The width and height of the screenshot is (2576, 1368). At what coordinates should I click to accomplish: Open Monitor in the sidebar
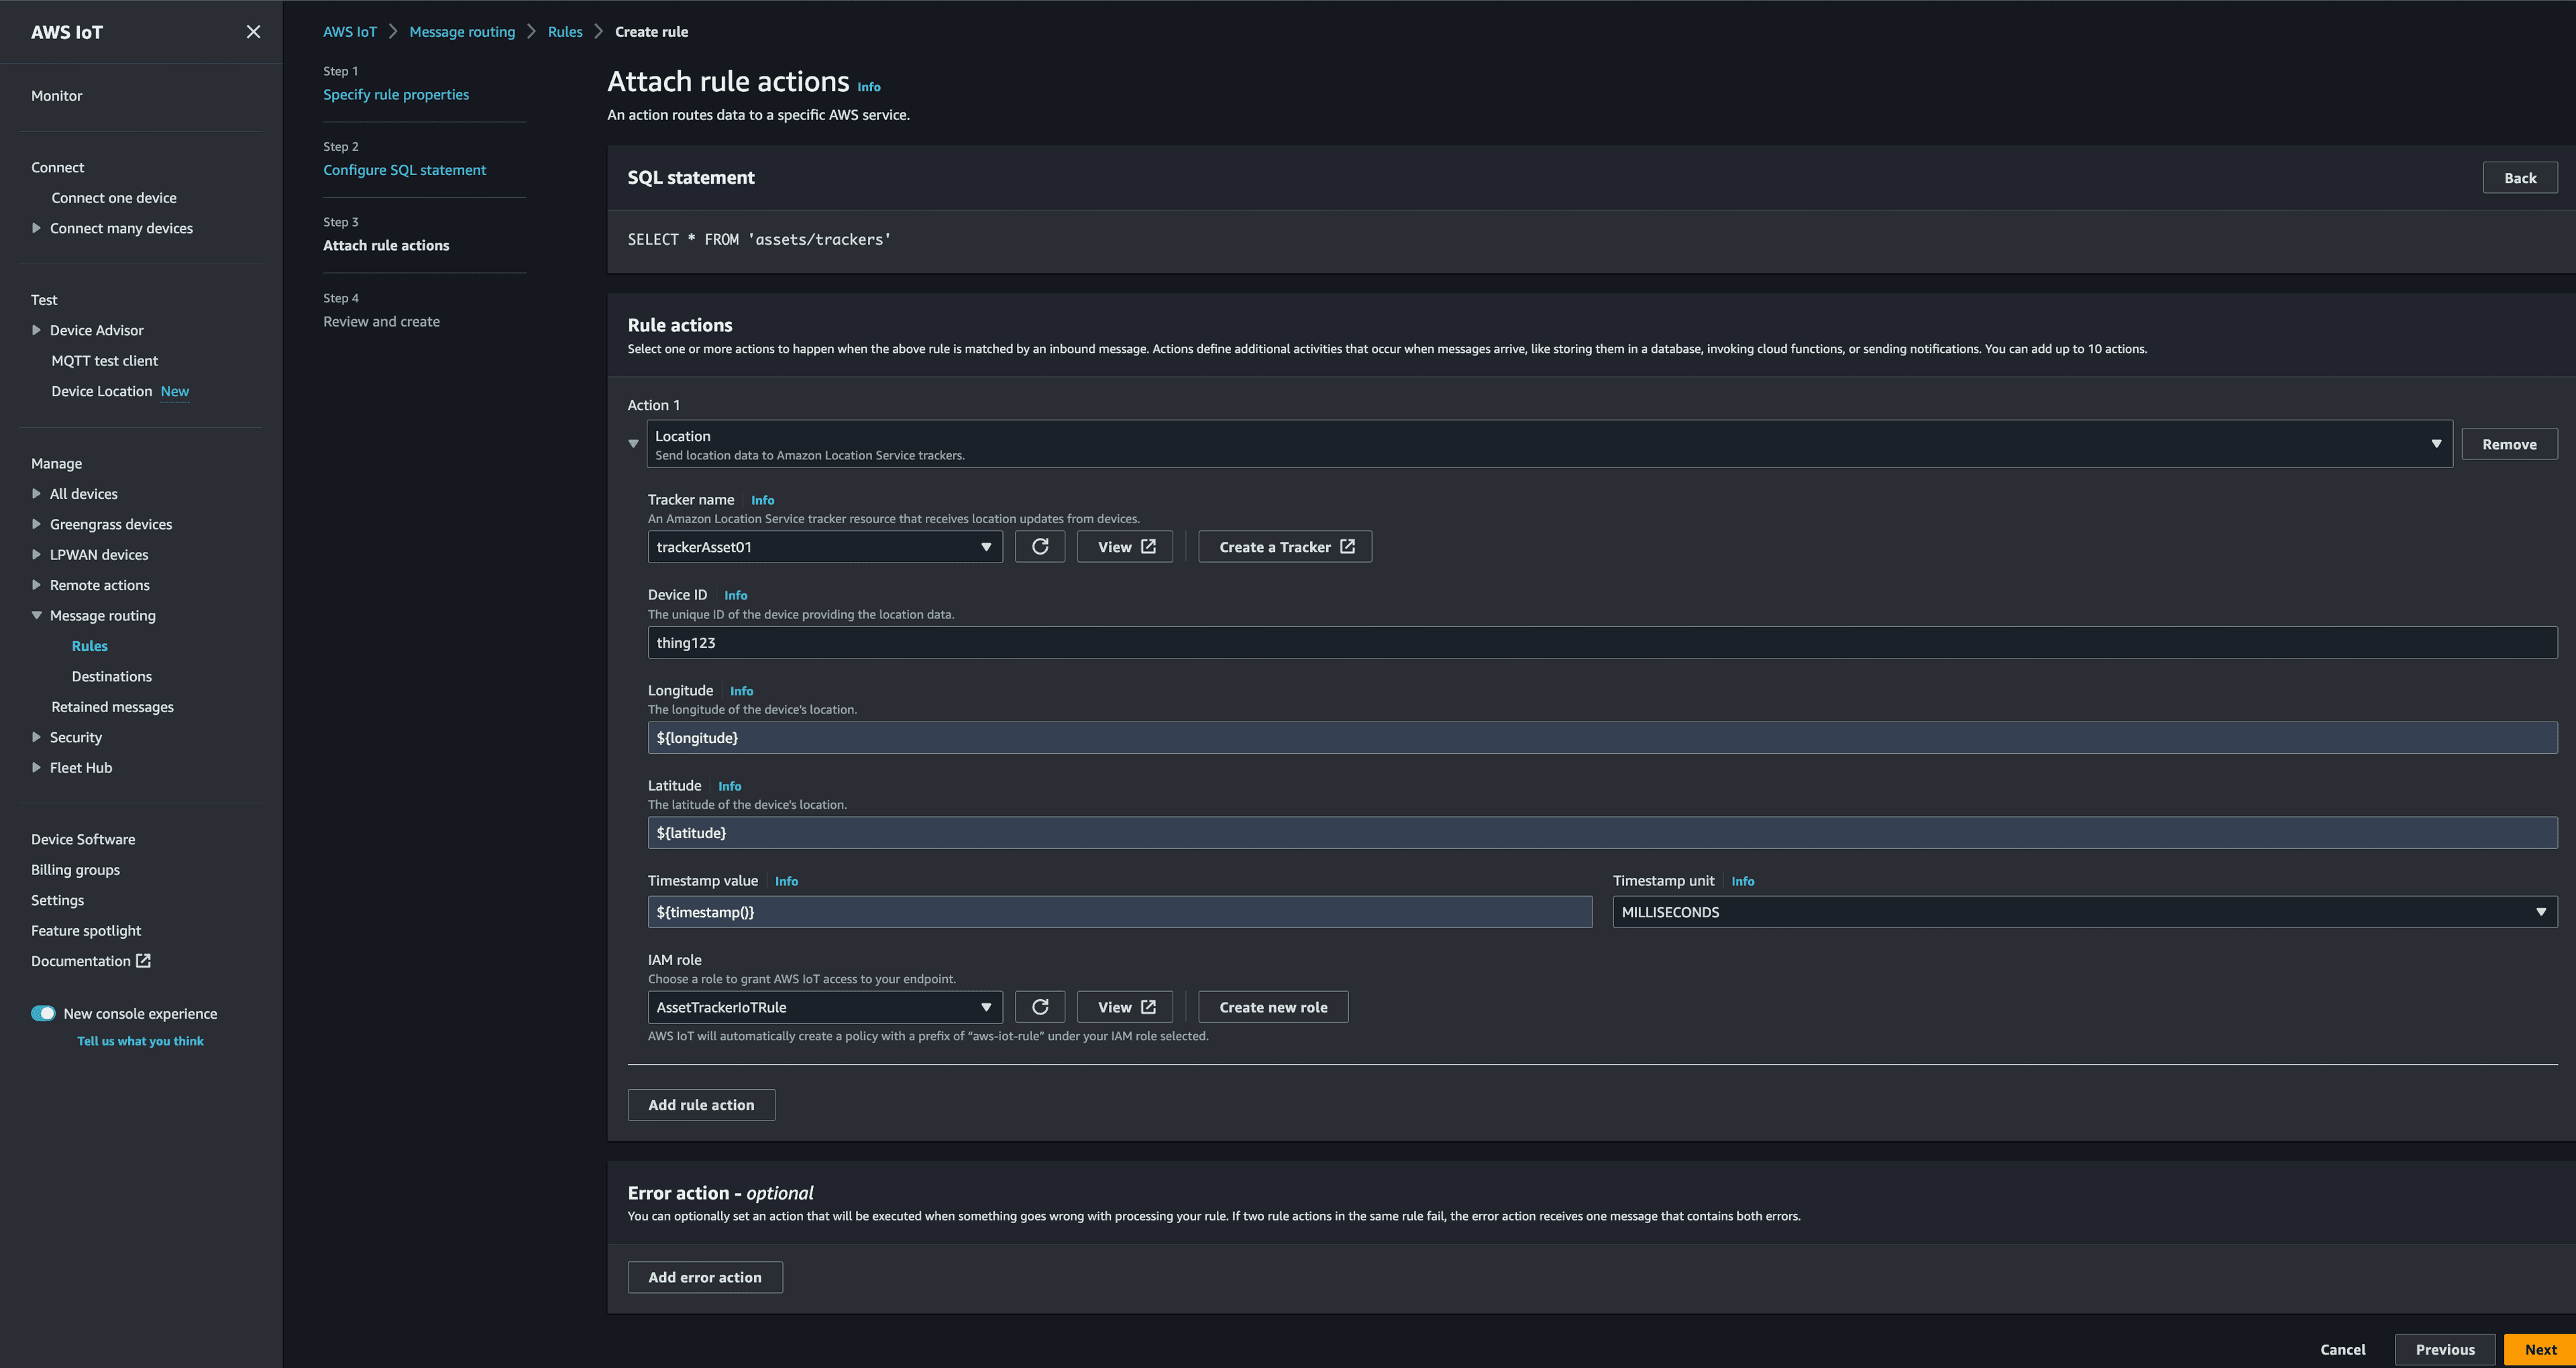(x=57, y=96)
